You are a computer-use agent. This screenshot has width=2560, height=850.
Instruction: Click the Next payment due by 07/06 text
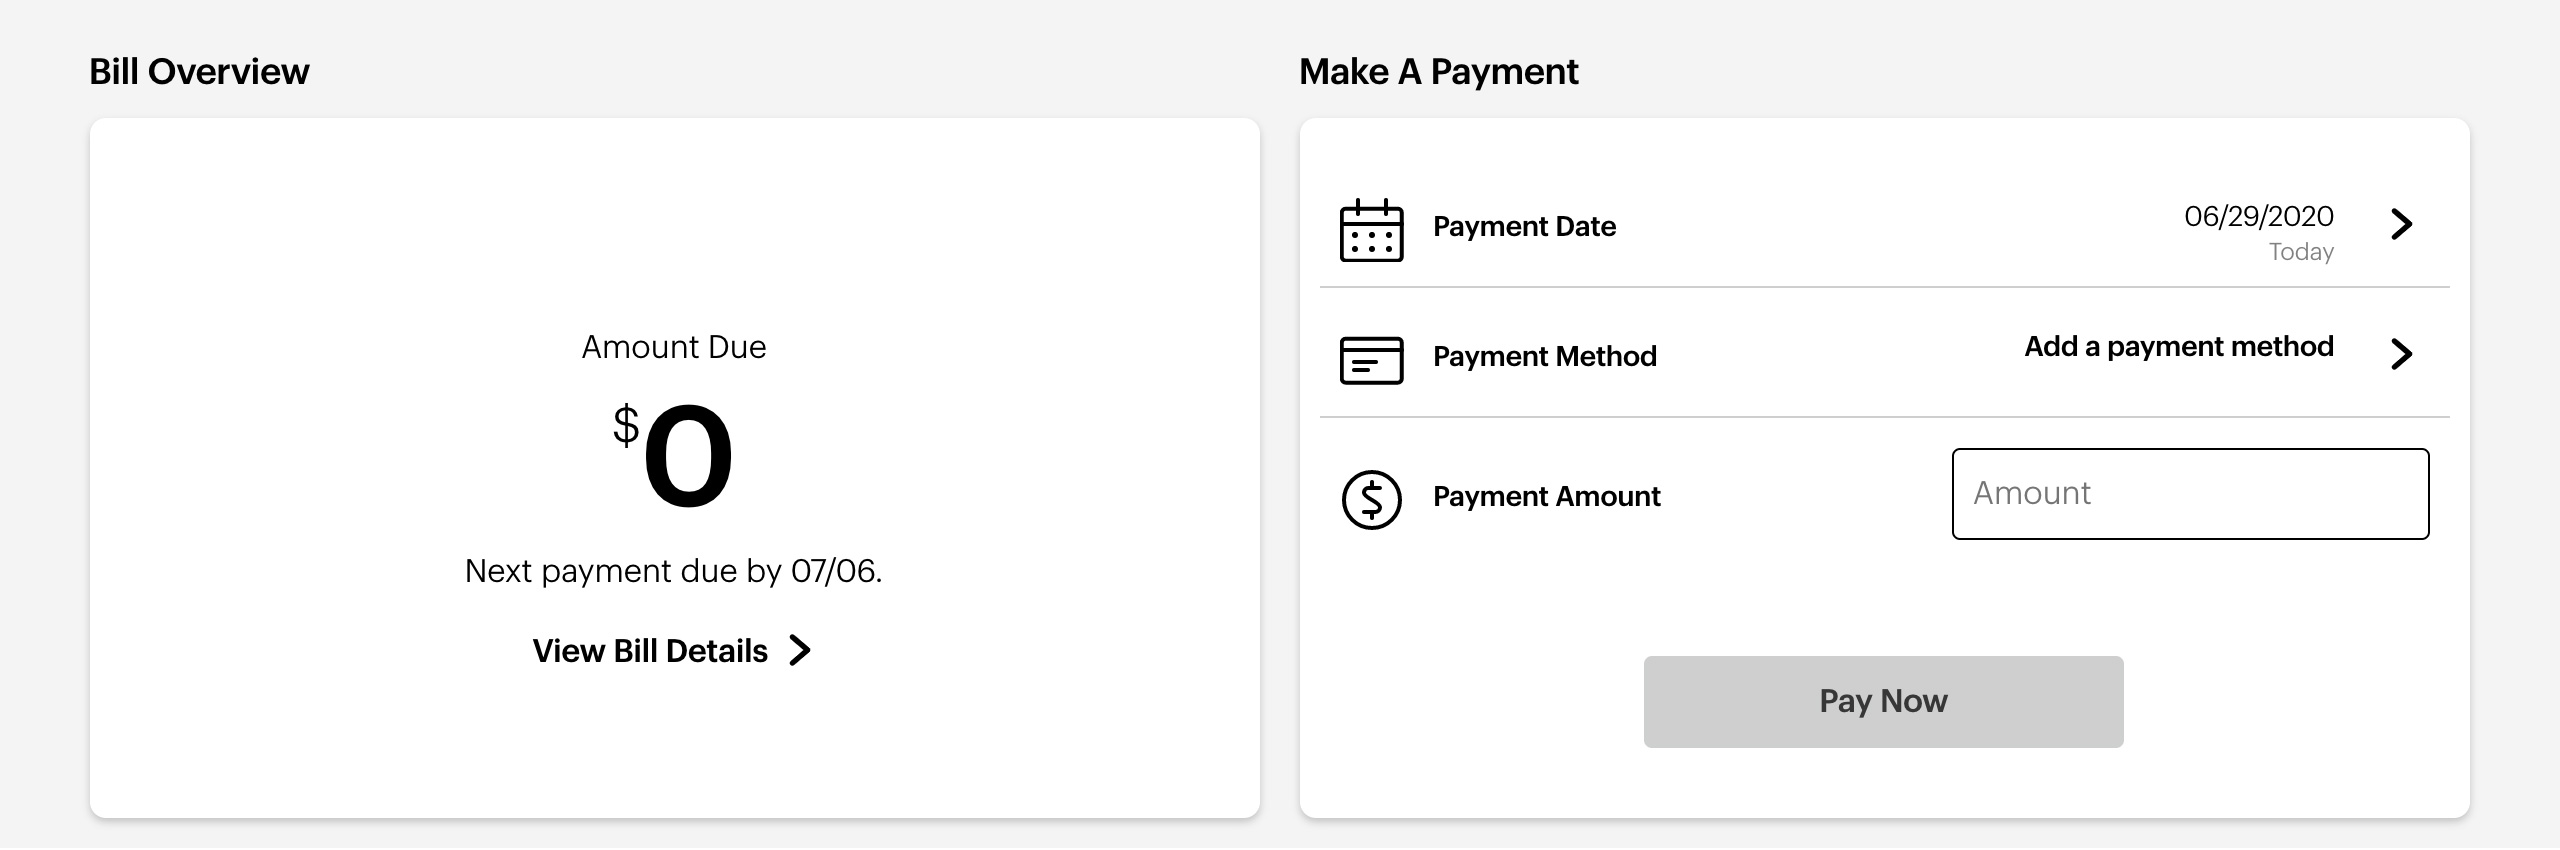tap(673, 571)
